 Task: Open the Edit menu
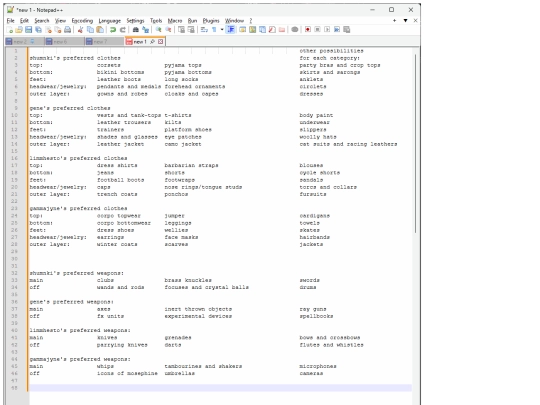(x=24, y=21)
